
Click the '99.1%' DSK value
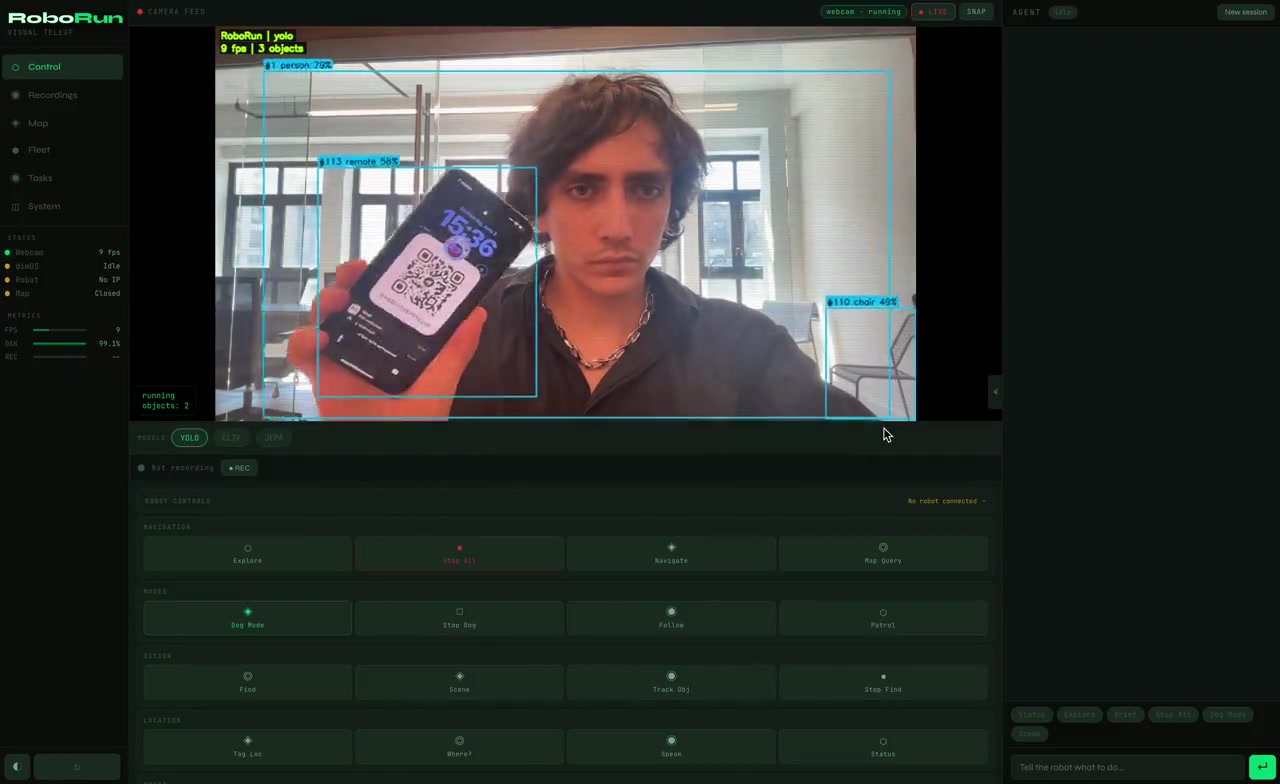109,344
